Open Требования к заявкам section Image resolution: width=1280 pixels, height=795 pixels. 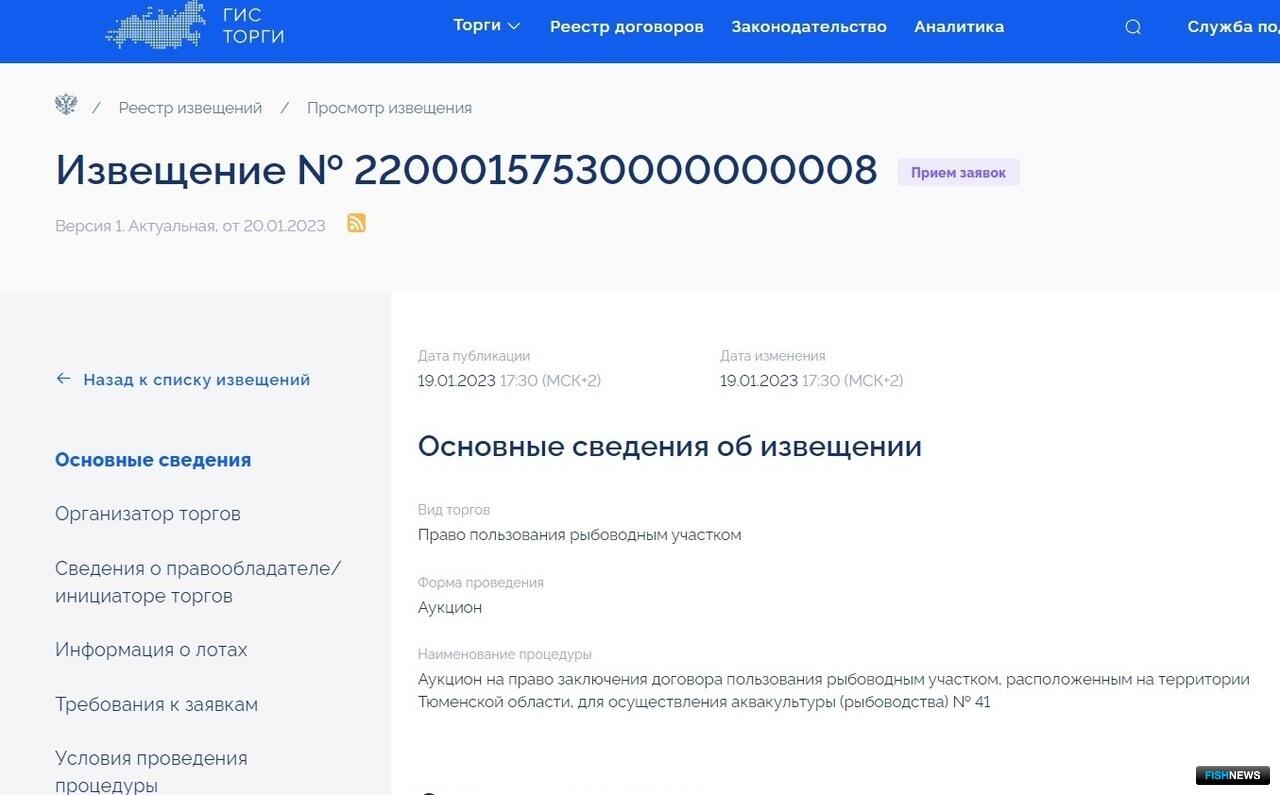156,704
